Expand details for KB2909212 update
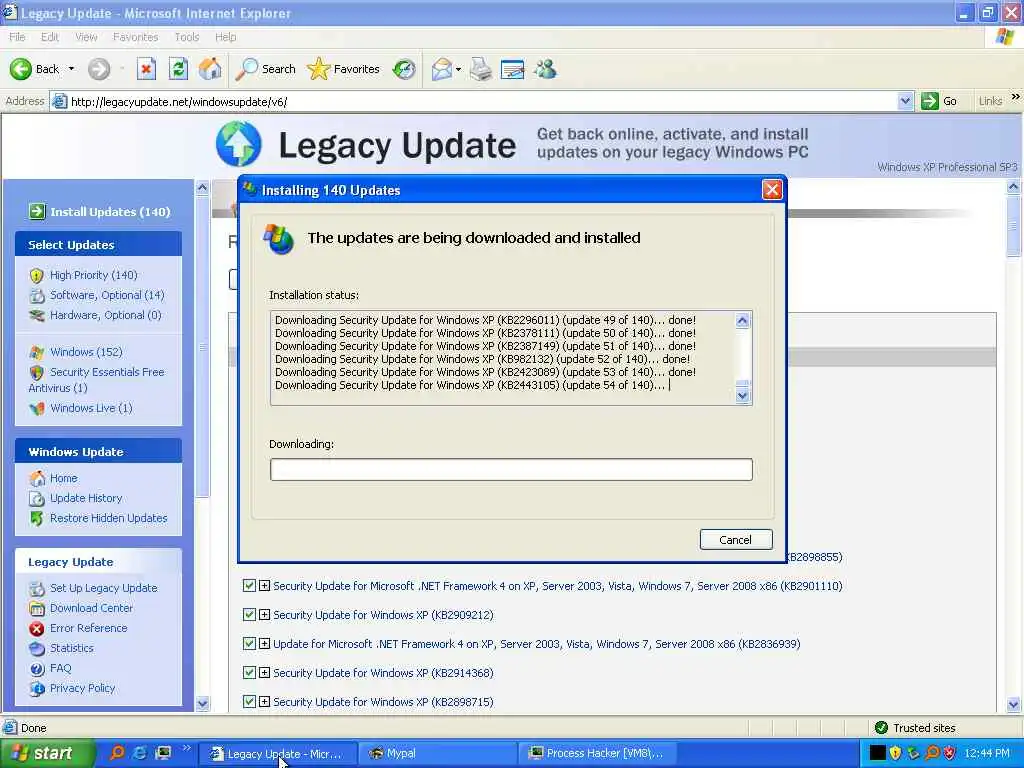 coord(264,615)
